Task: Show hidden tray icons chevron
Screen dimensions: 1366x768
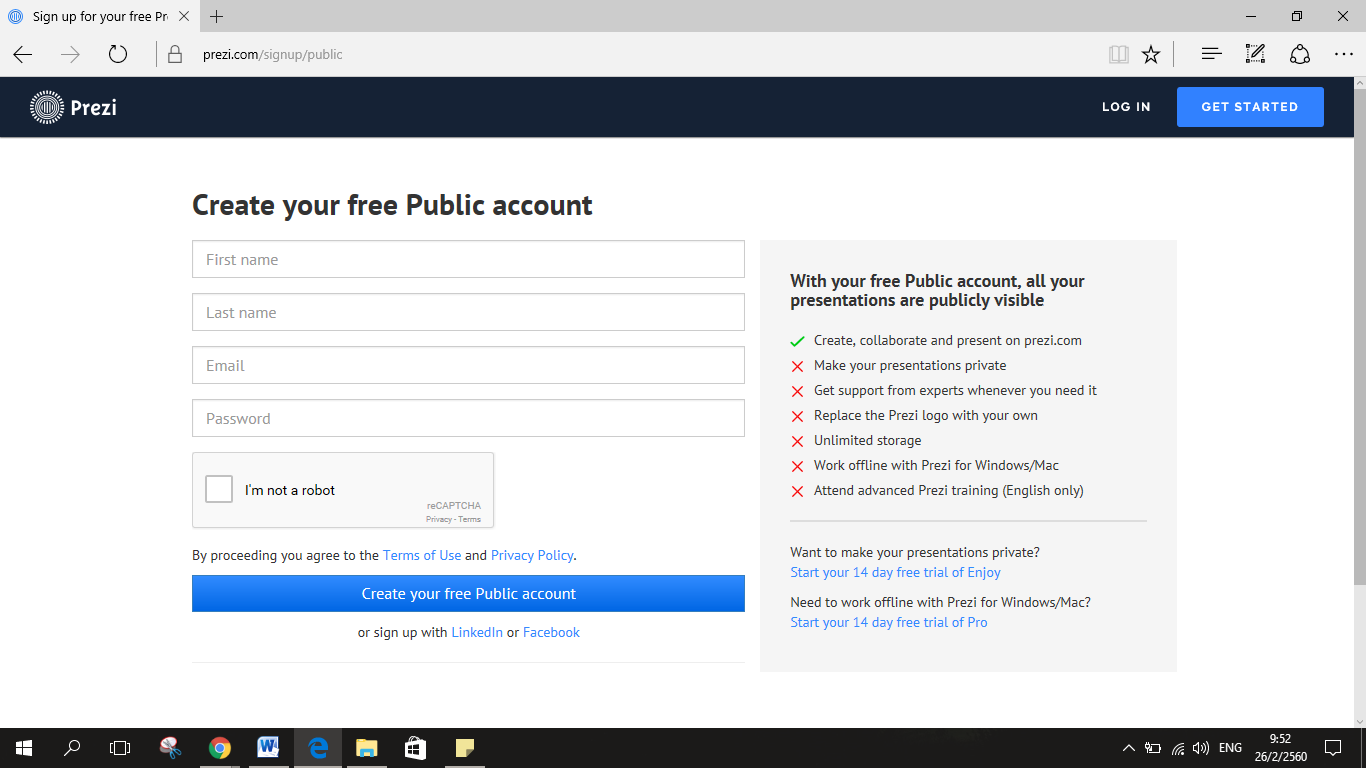Action: pyautogui.click(x=1129, y=747)
